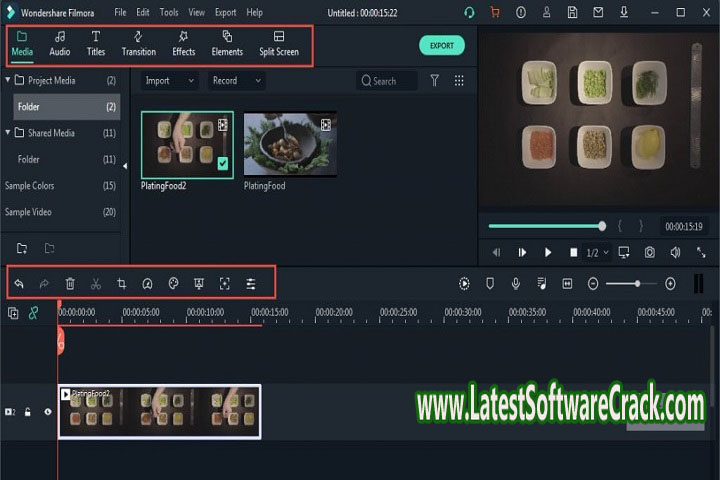Open the Import dropdown

(x=168, y=80)
